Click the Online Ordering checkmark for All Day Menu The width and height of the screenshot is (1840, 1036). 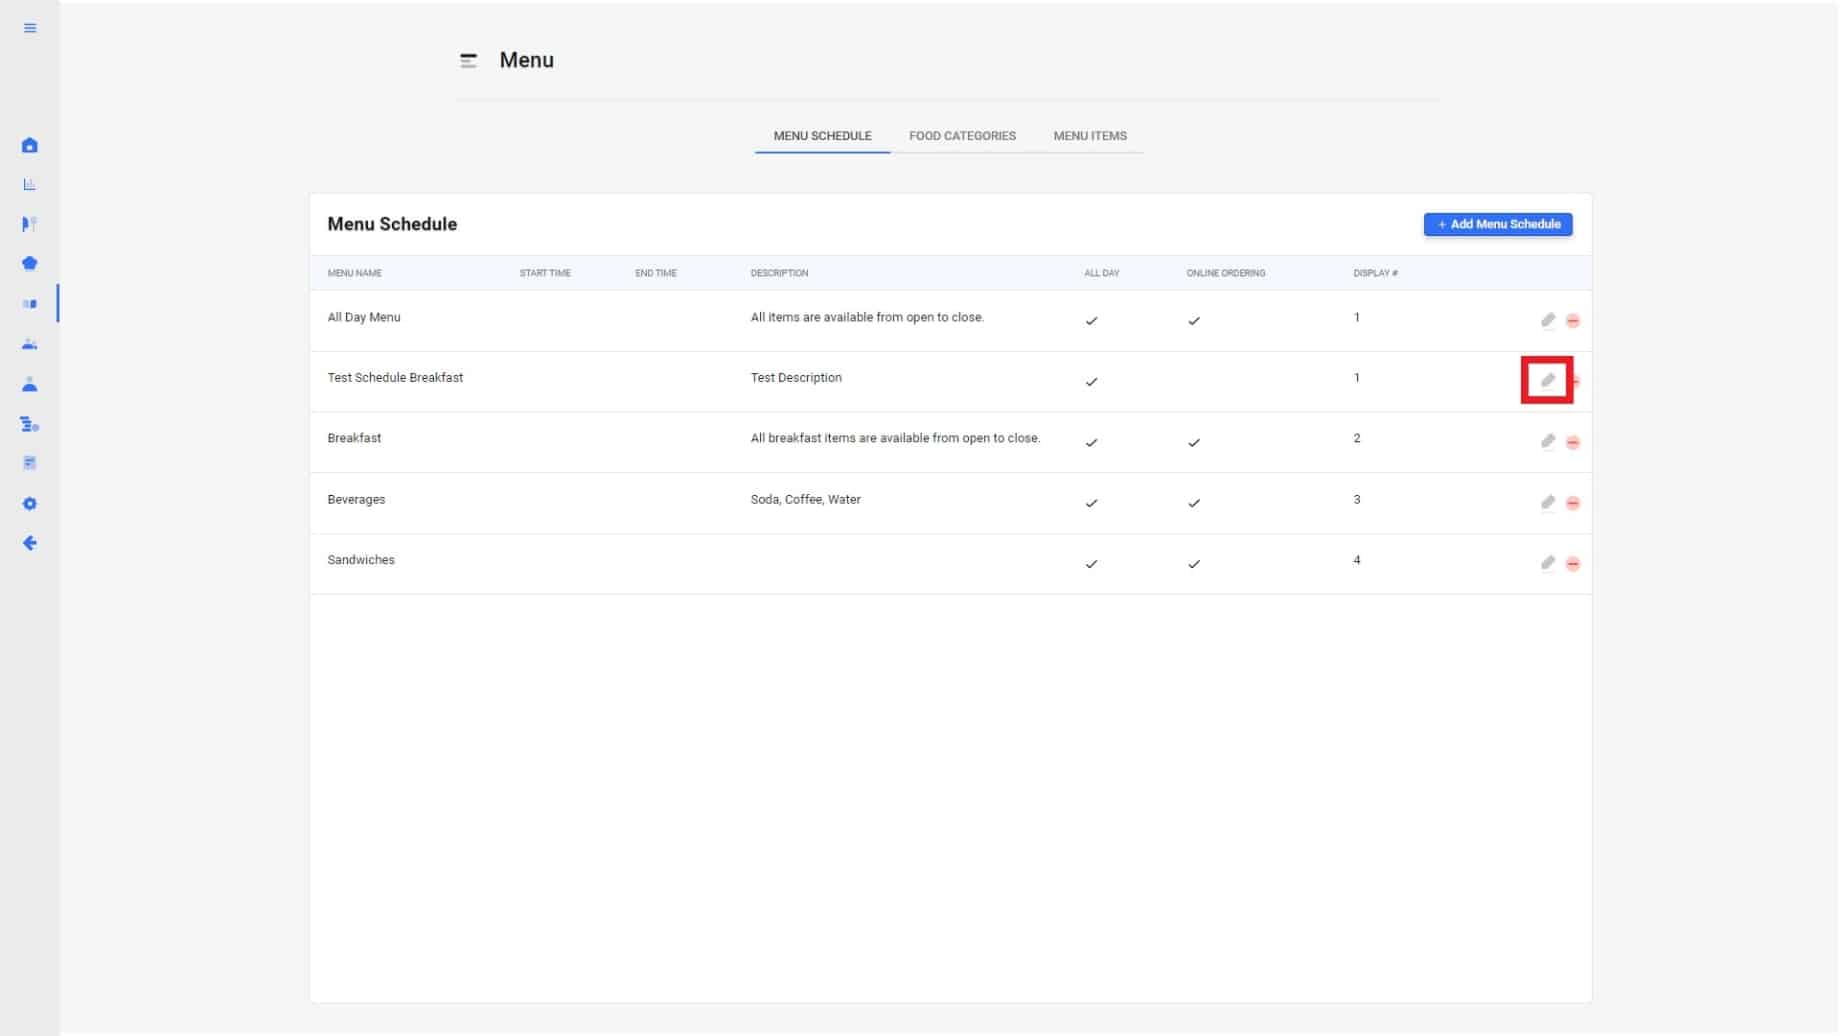(1194, 321)
